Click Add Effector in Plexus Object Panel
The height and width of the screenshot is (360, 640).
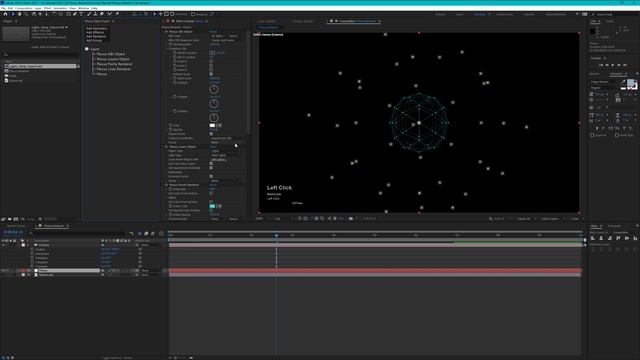95,32
